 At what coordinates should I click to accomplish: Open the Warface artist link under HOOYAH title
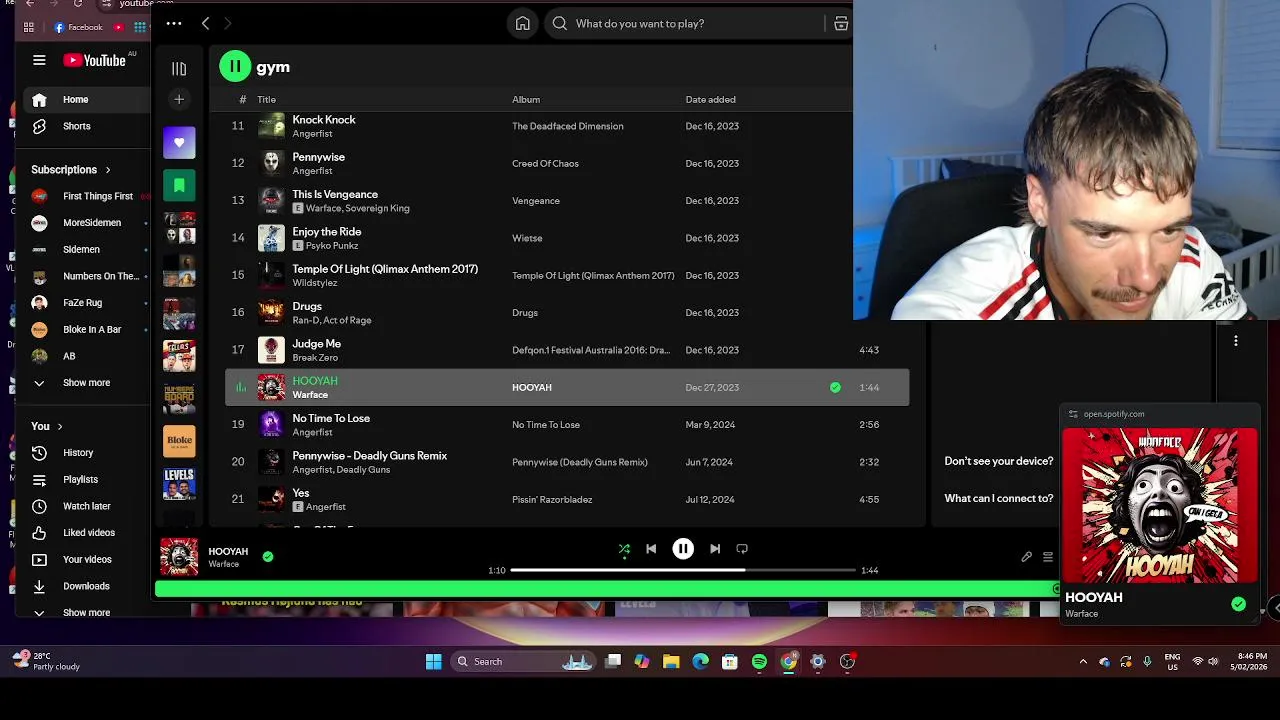click(310, 395)
